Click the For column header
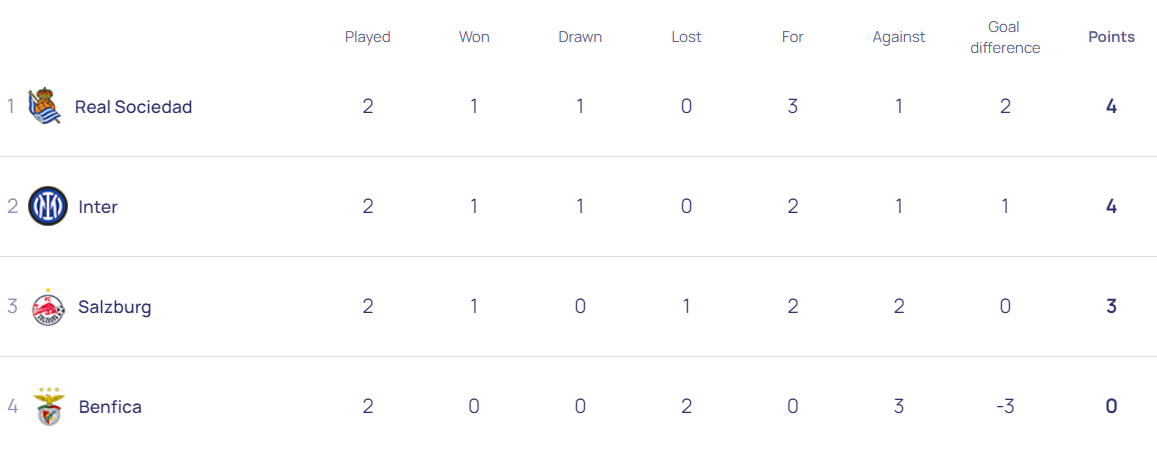This screenshot has width=1157, height=451. coord(792,37)
